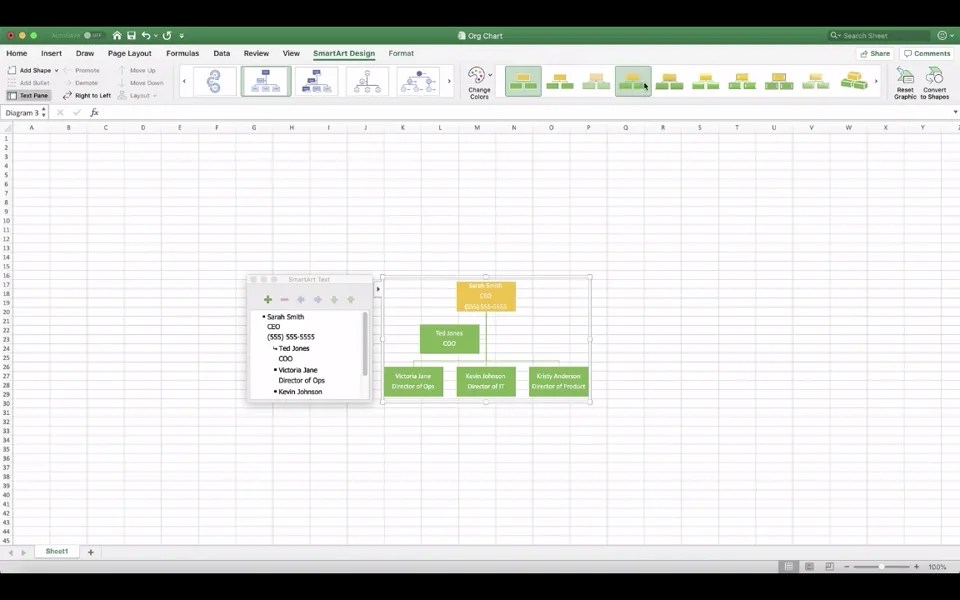Select the Half Circle org chart layout
The width and height of the screenshot is (960, 600).
[367, 81]
